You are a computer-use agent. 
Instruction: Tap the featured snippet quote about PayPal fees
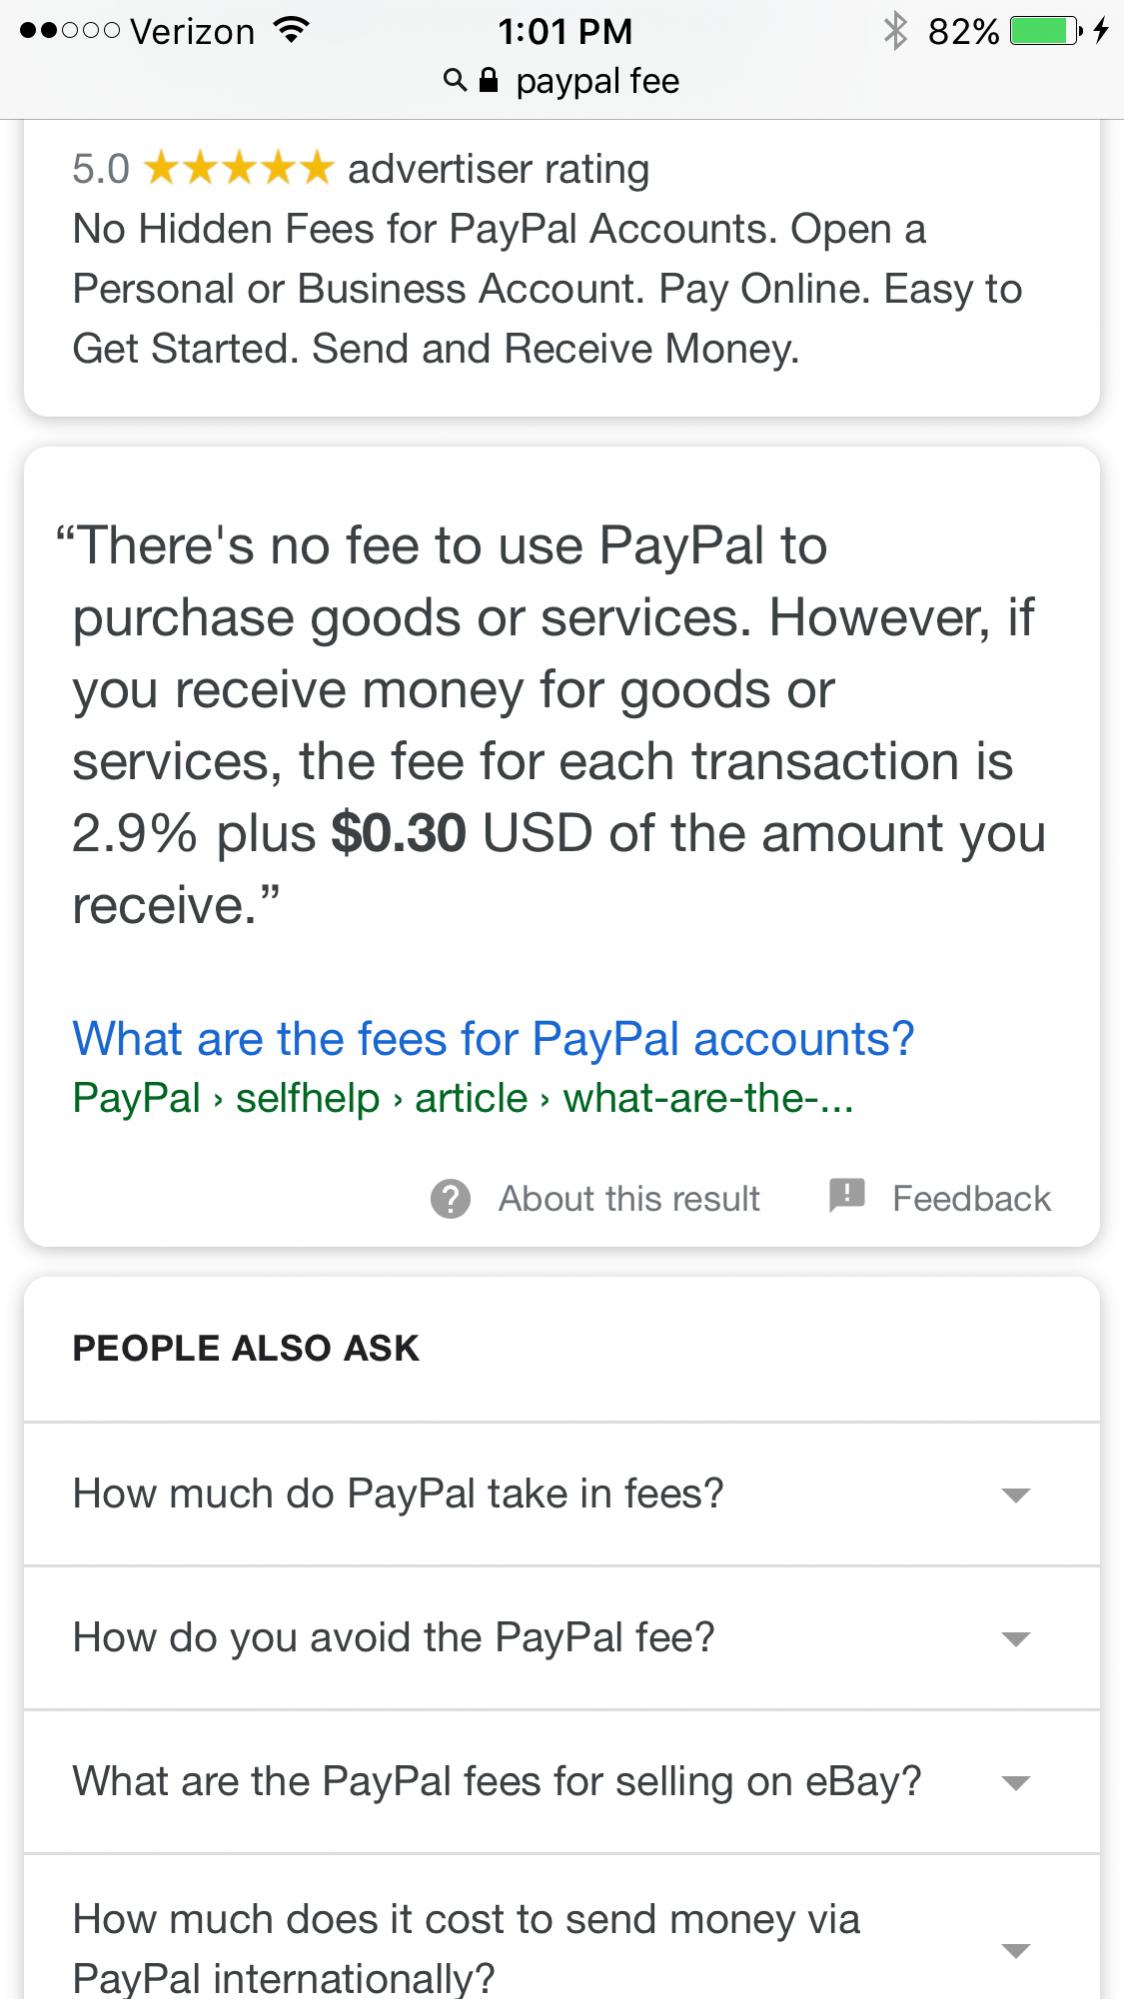(x=556, y=725)
